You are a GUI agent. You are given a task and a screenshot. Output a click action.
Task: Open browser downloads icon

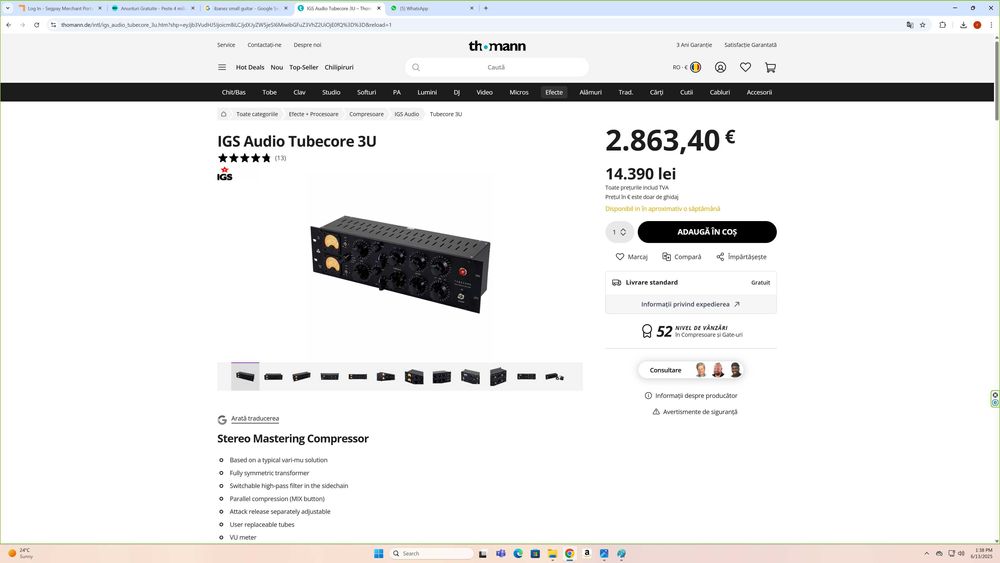click(963, 25)
